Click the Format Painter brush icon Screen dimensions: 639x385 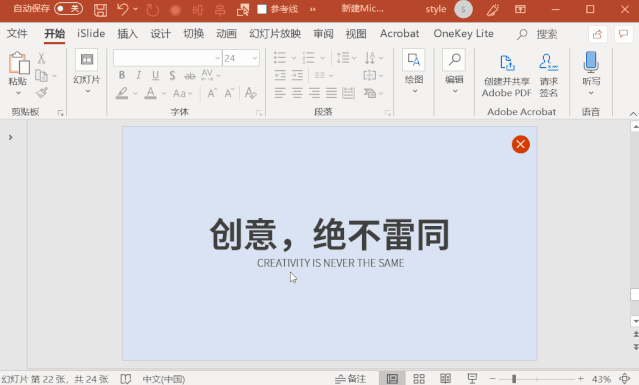(x=42, y=93)
